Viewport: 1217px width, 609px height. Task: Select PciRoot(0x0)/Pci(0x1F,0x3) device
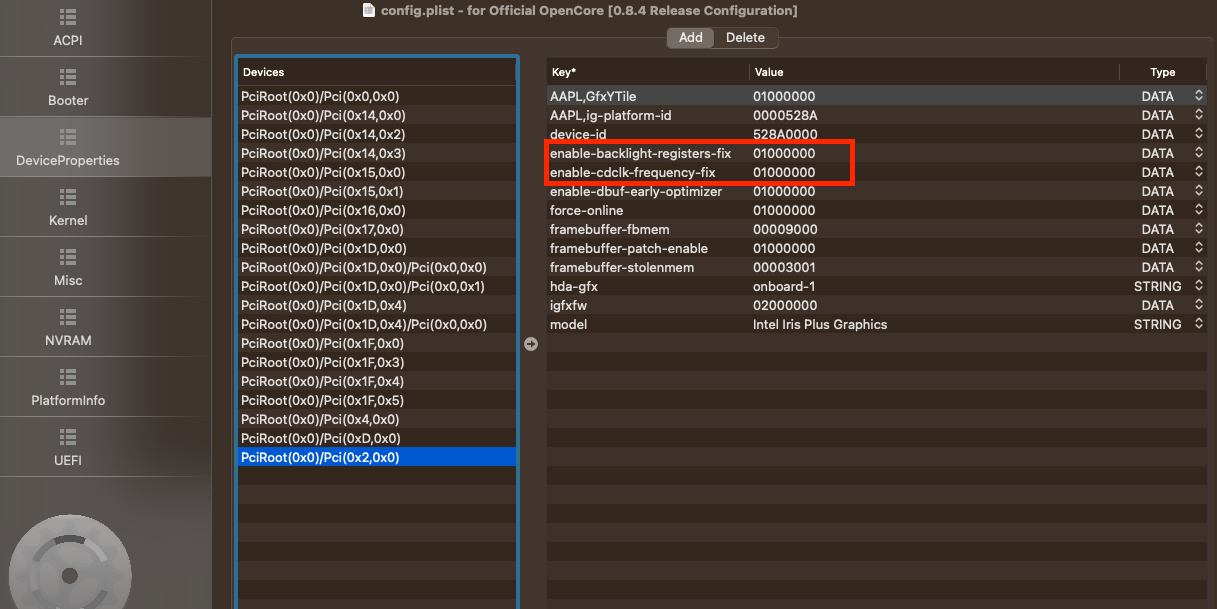pyautogui.click(x=323, y=362)
